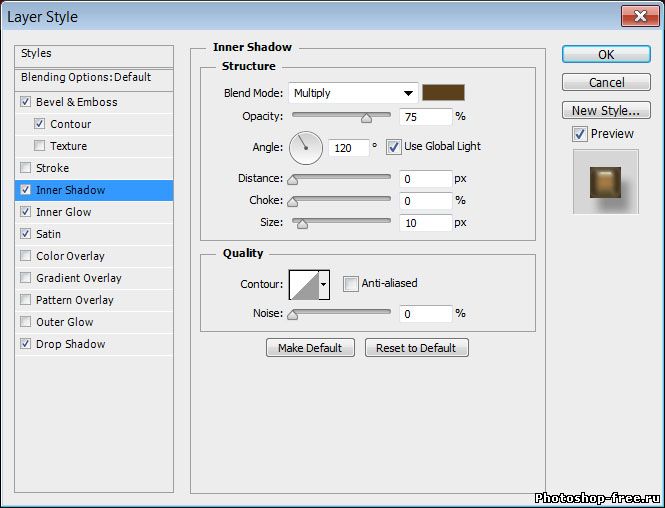The width and height of the screenshot is (665, 508).
Task: Turn on the Outer Glow checkbox
Action: click(26, 322)
